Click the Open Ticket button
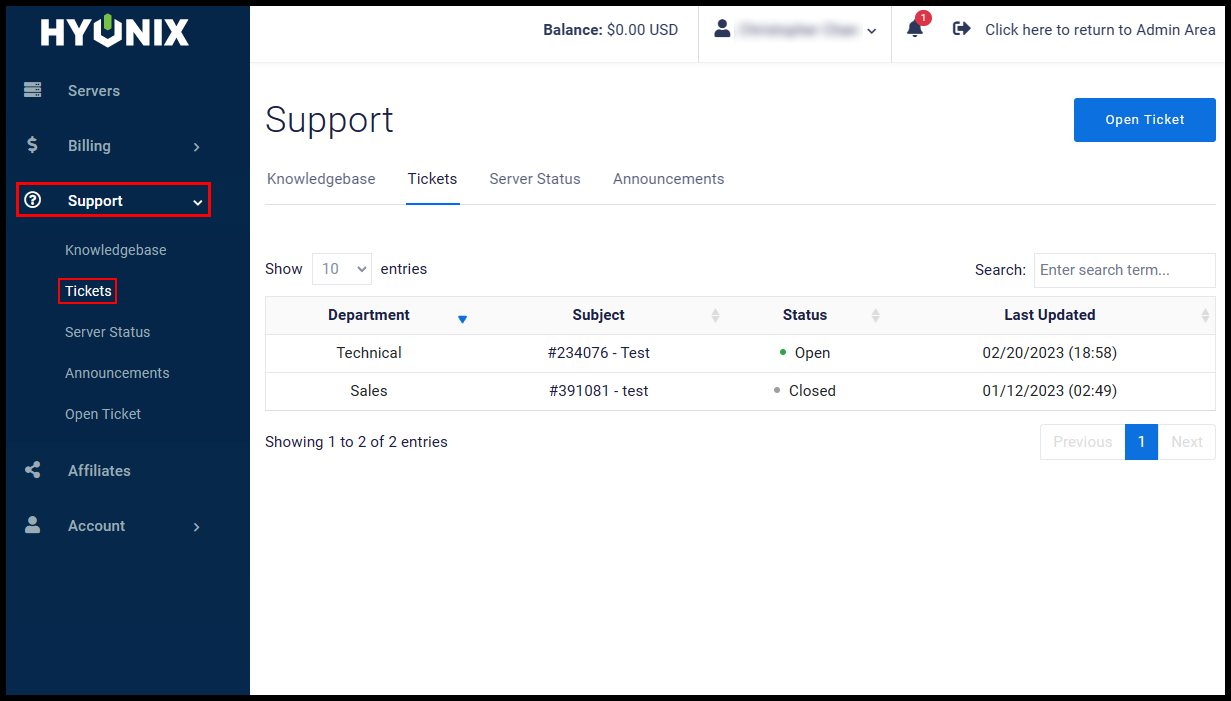 coord(1144,119)
